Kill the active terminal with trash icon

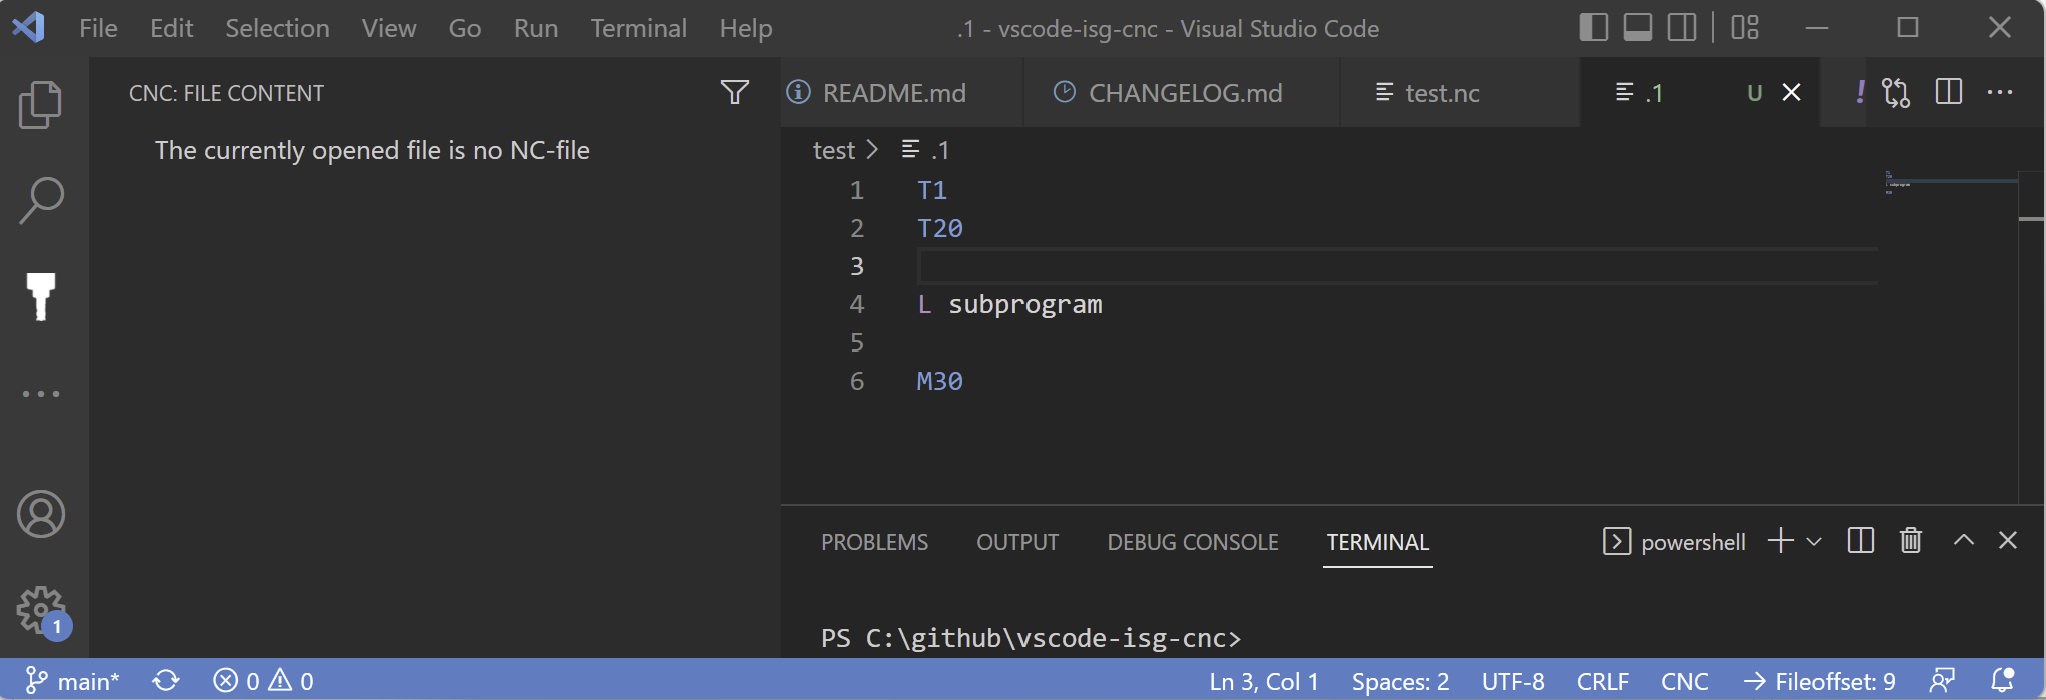1909,541
